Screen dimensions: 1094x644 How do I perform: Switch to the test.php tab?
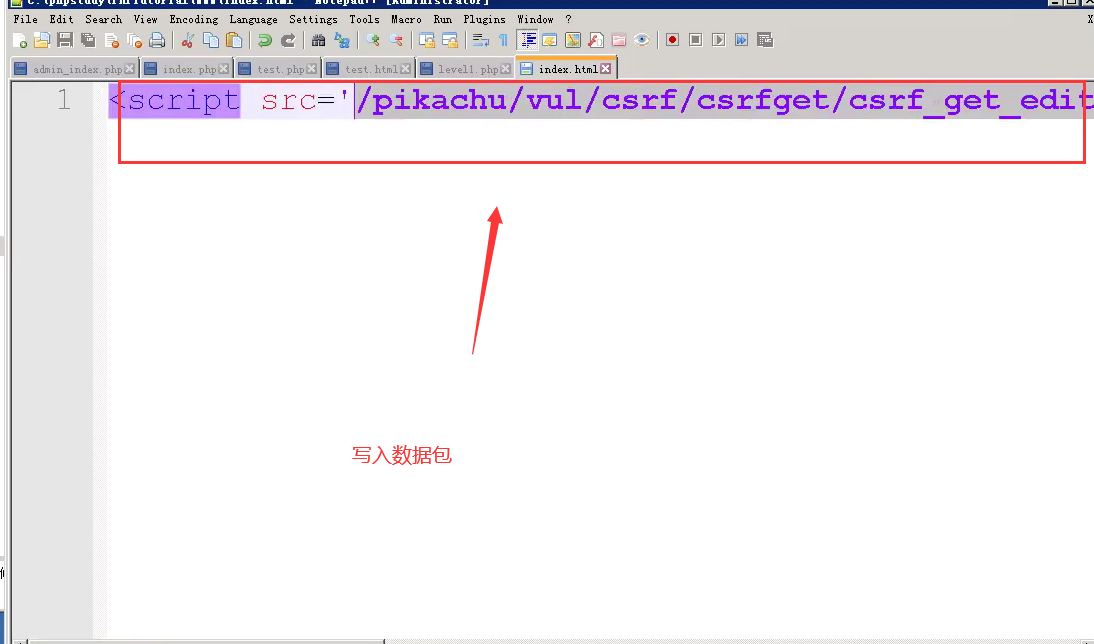(278, 69)
